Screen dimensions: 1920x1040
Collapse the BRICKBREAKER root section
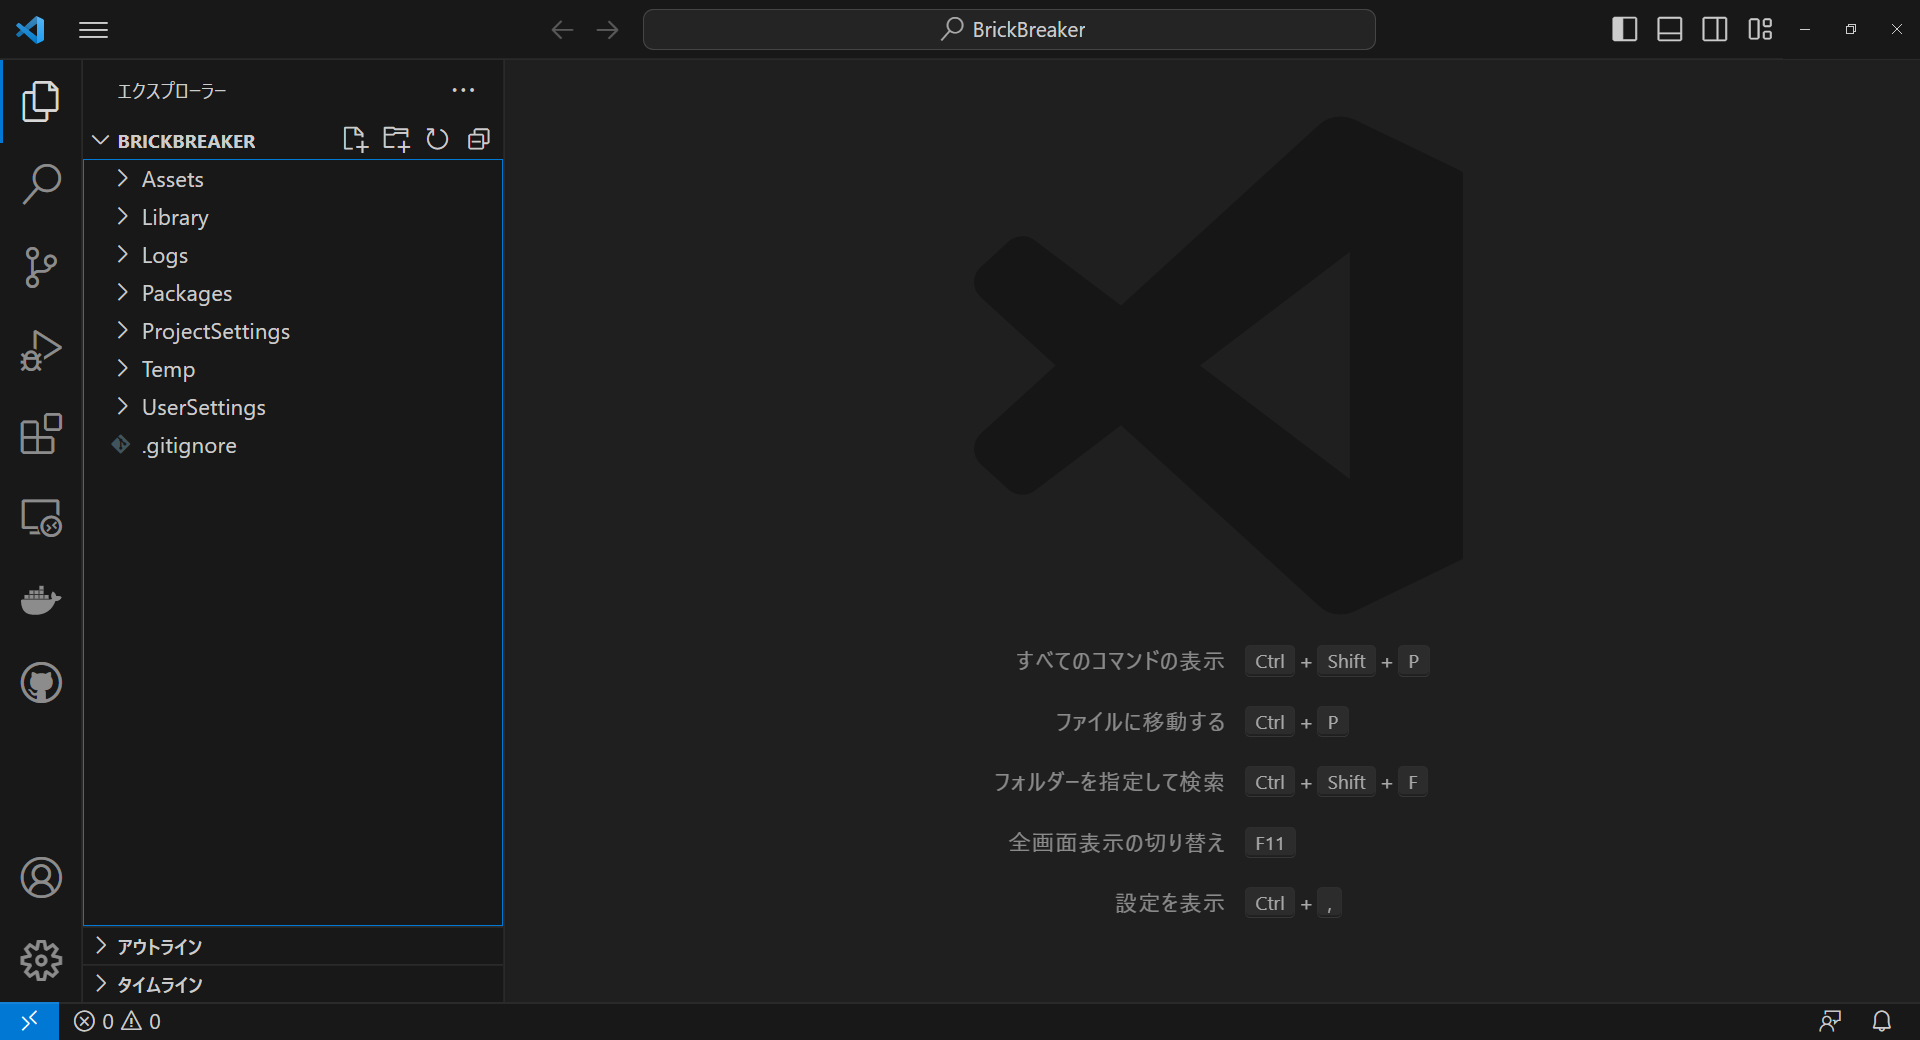[x=293, y=140]
